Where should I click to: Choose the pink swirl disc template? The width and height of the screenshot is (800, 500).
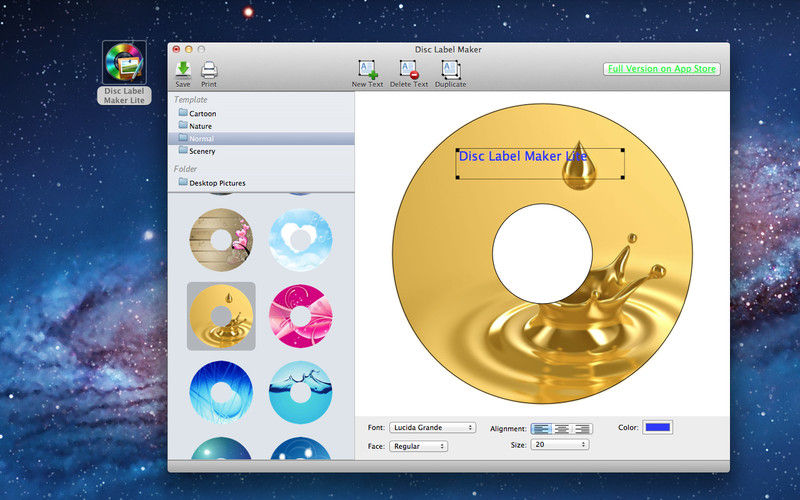[x=301, y=316]
